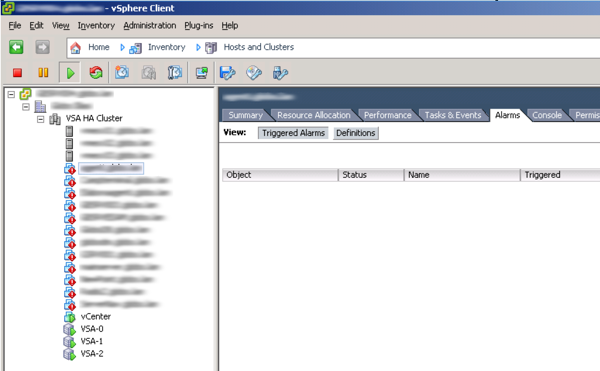Click the green back navigation arrow

16,47
